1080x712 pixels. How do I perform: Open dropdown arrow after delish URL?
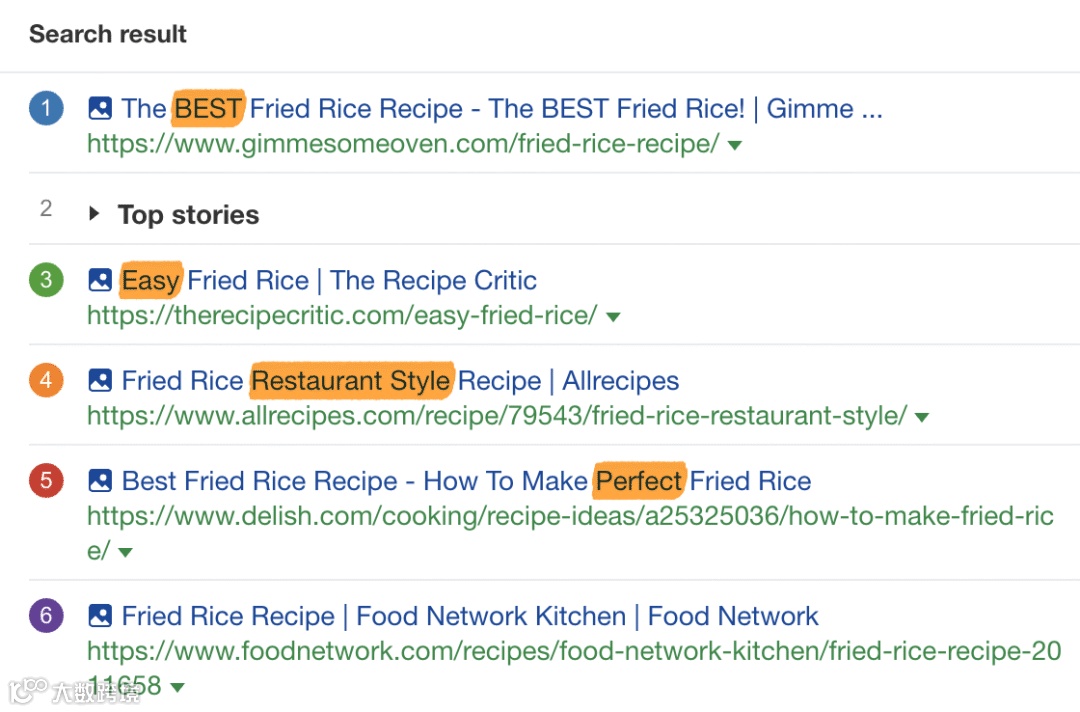tap(125, 552)
